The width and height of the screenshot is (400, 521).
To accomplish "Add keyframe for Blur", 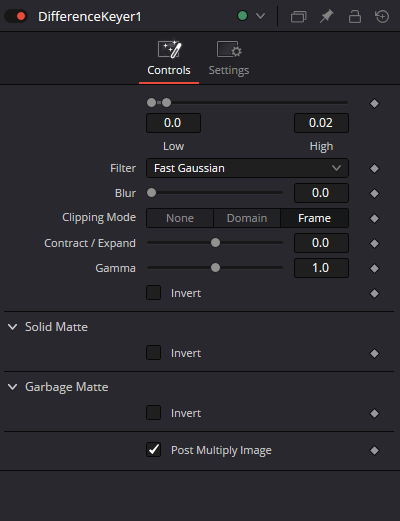I will 374,194.
